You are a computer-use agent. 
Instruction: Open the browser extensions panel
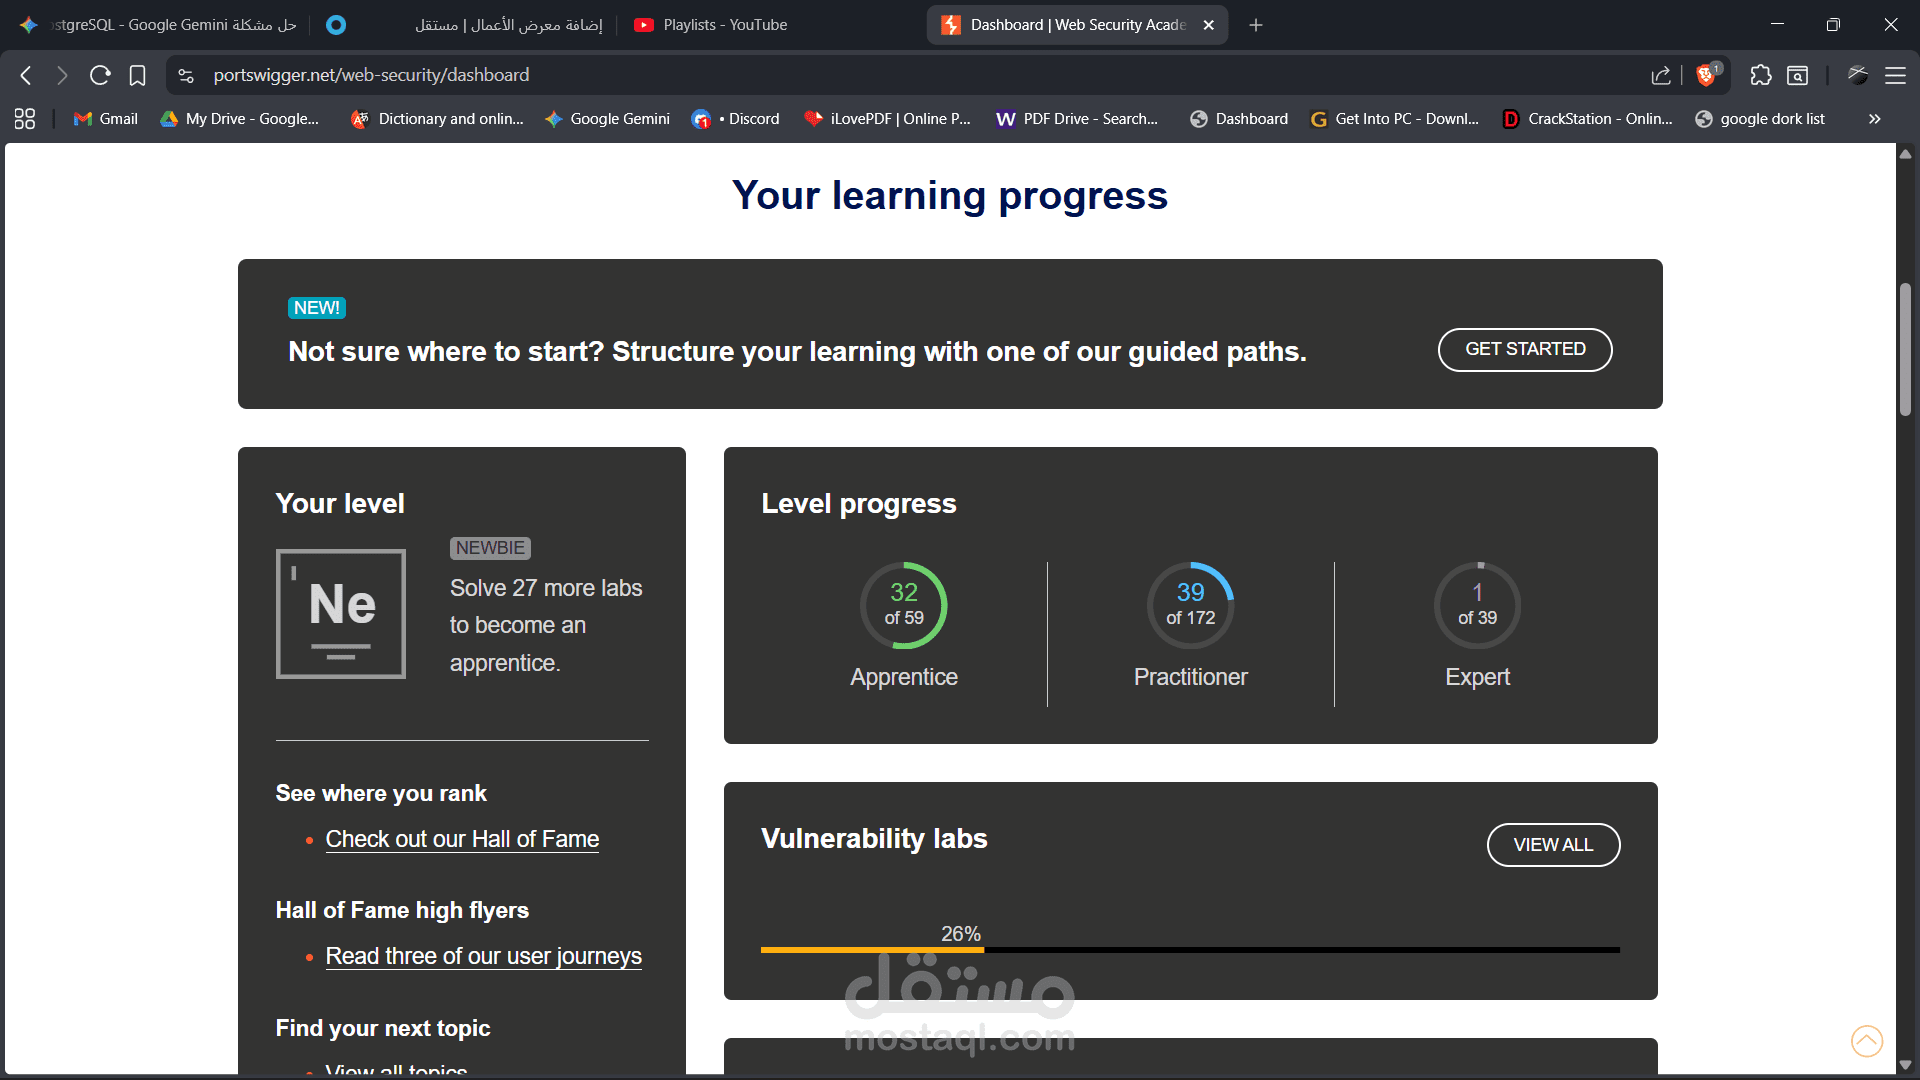tap(1761, 75)
